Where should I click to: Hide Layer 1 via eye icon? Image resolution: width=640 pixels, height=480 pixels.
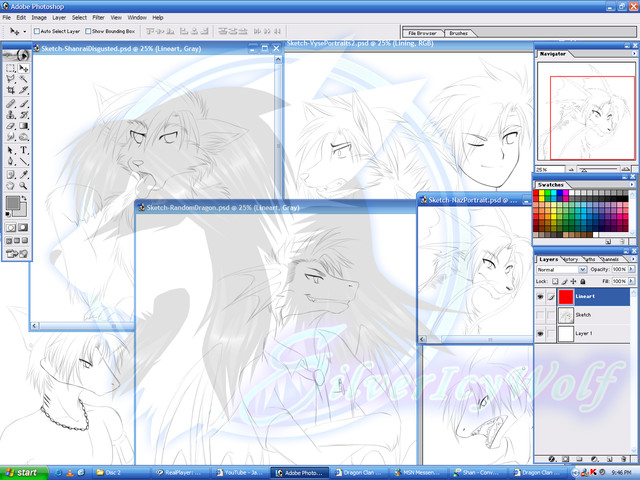click(x=540, y=333)
